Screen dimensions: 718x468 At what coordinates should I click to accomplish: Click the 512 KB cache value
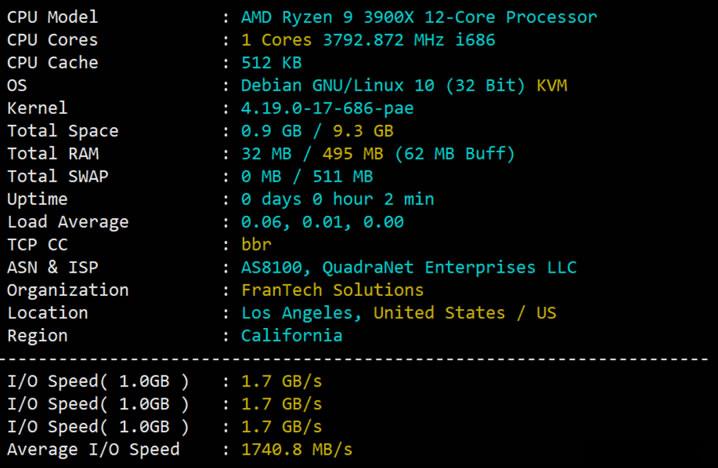(x=271, y=63)
